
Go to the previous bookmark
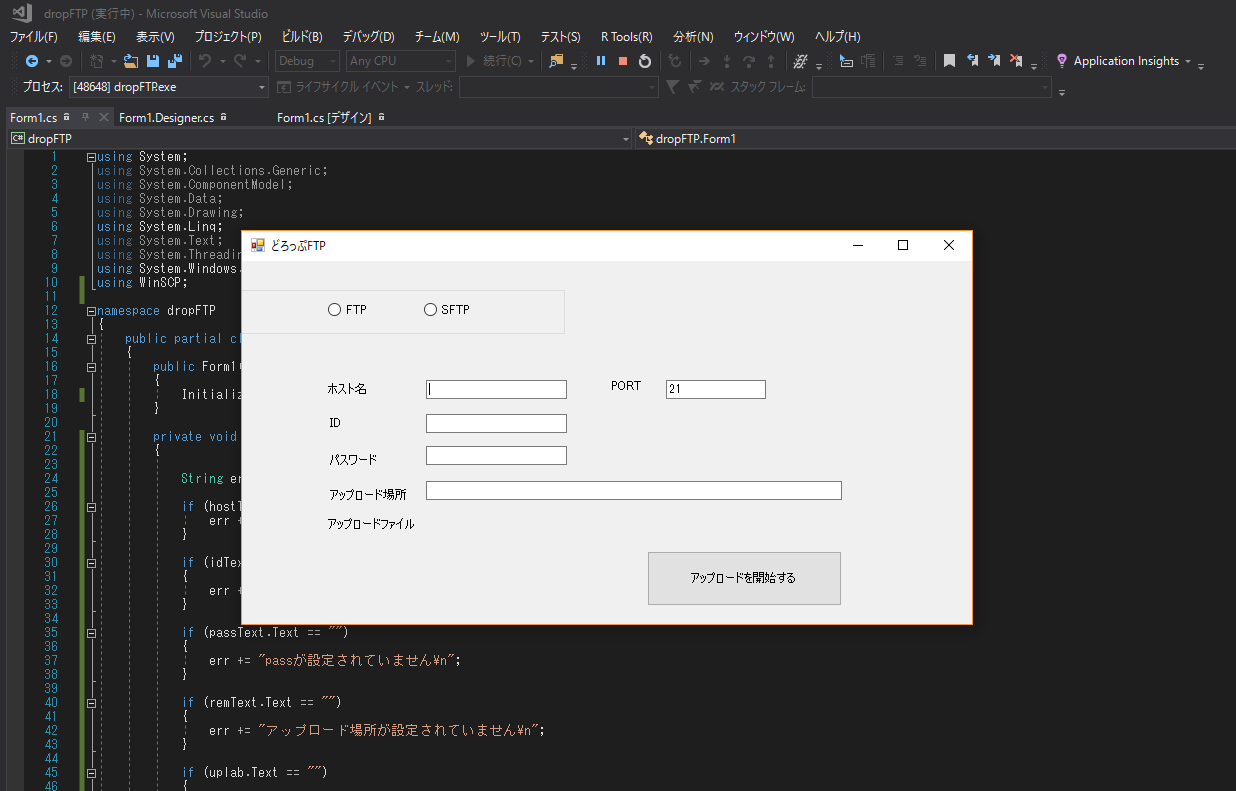(972, 61)
